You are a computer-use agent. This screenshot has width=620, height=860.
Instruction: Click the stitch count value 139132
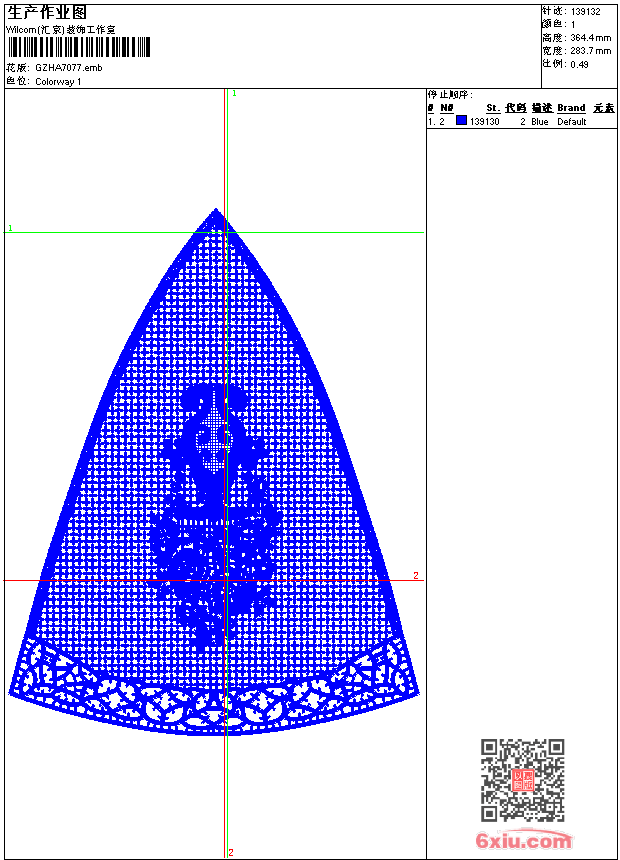click(x=587, y=11)
